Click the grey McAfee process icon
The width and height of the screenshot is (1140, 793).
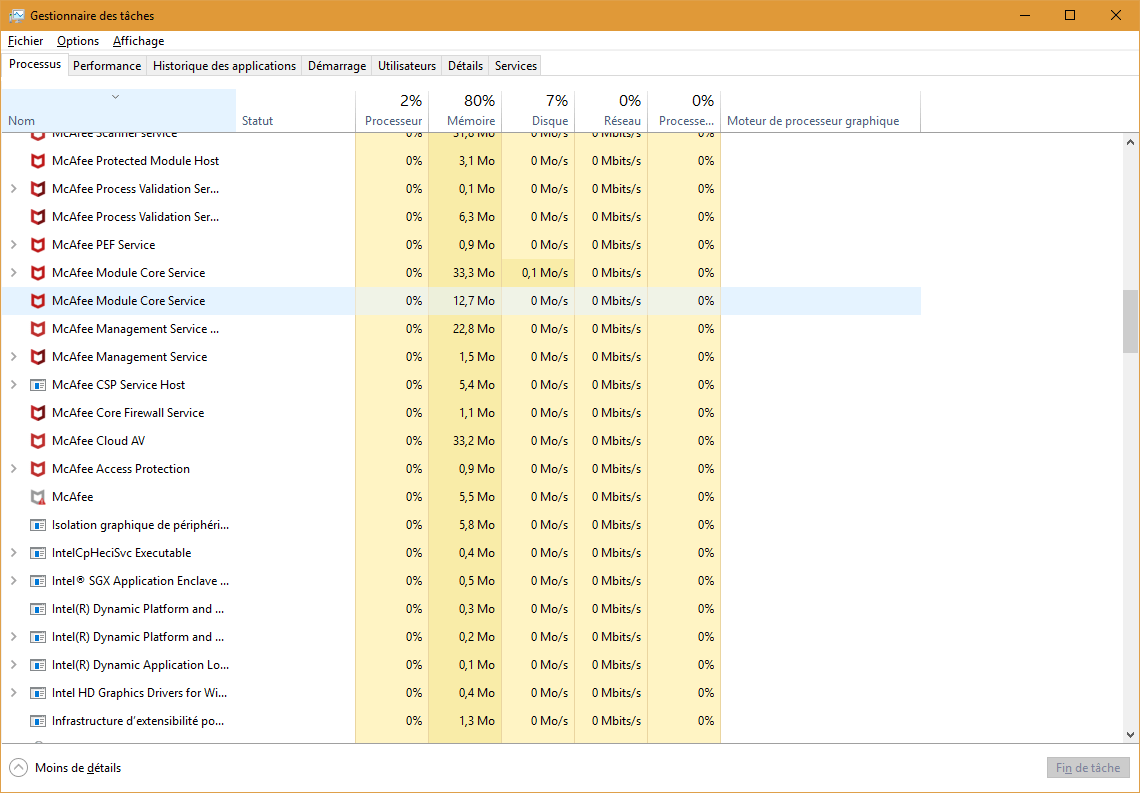point(38,497)
